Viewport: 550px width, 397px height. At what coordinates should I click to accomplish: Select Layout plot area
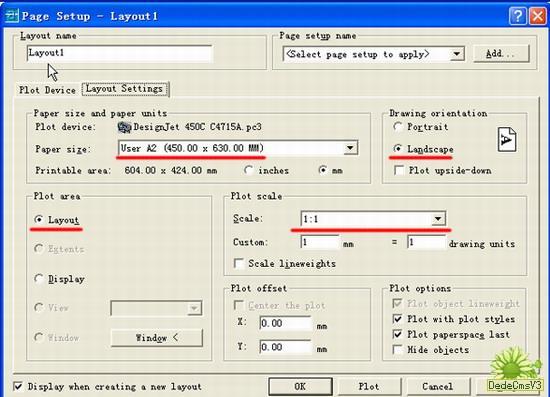coord(39,220)
